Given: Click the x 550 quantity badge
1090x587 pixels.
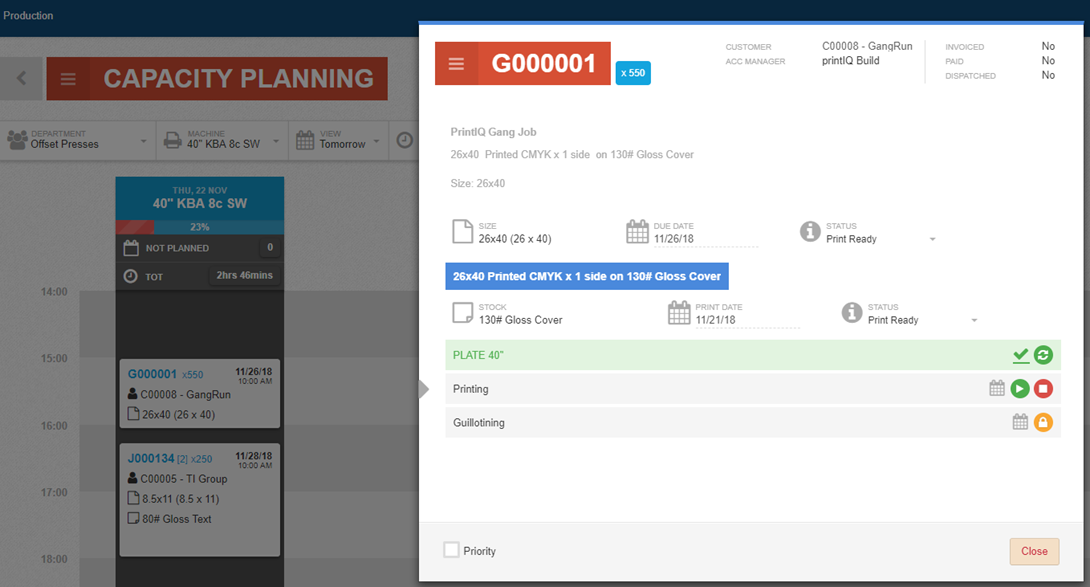Looking at the screenshot, I should click(633, 73).
